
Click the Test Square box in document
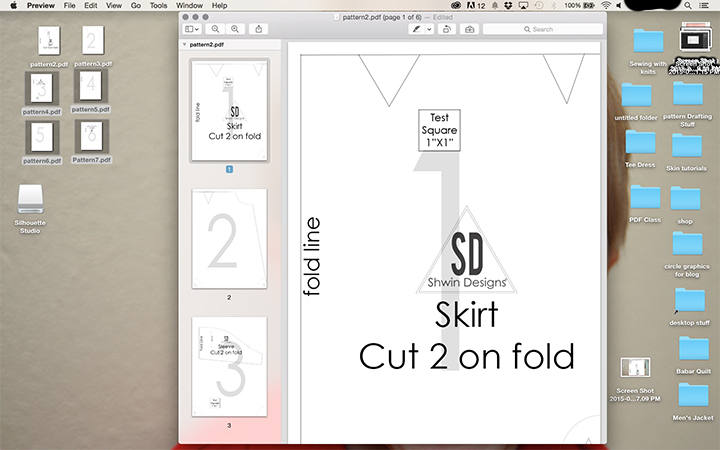coord(439,130)
